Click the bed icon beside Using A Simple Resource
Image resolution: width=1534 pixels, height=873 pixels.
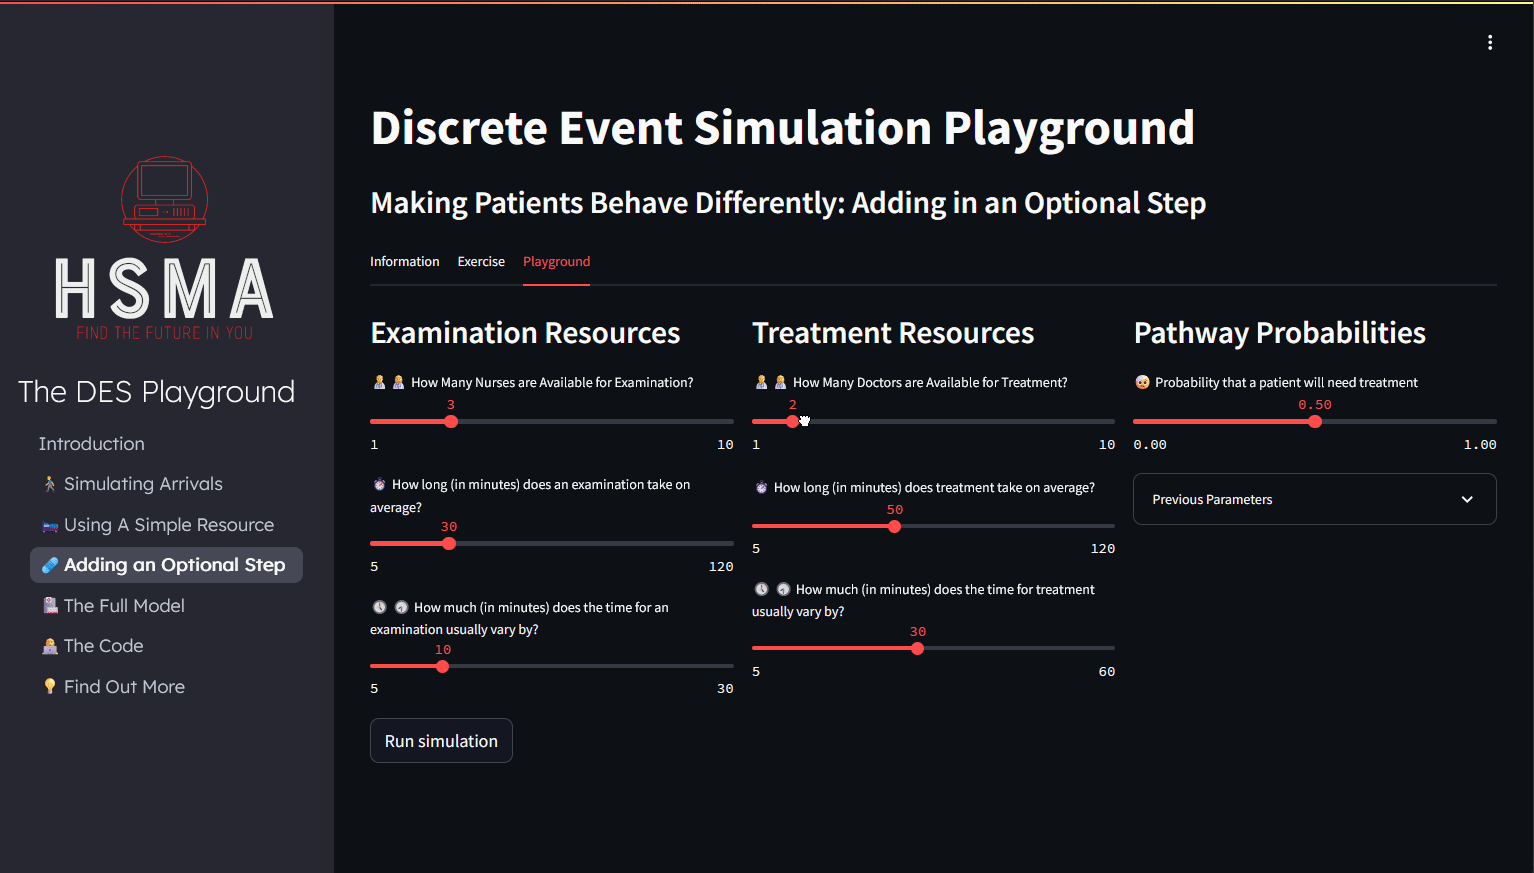[50, 526]
